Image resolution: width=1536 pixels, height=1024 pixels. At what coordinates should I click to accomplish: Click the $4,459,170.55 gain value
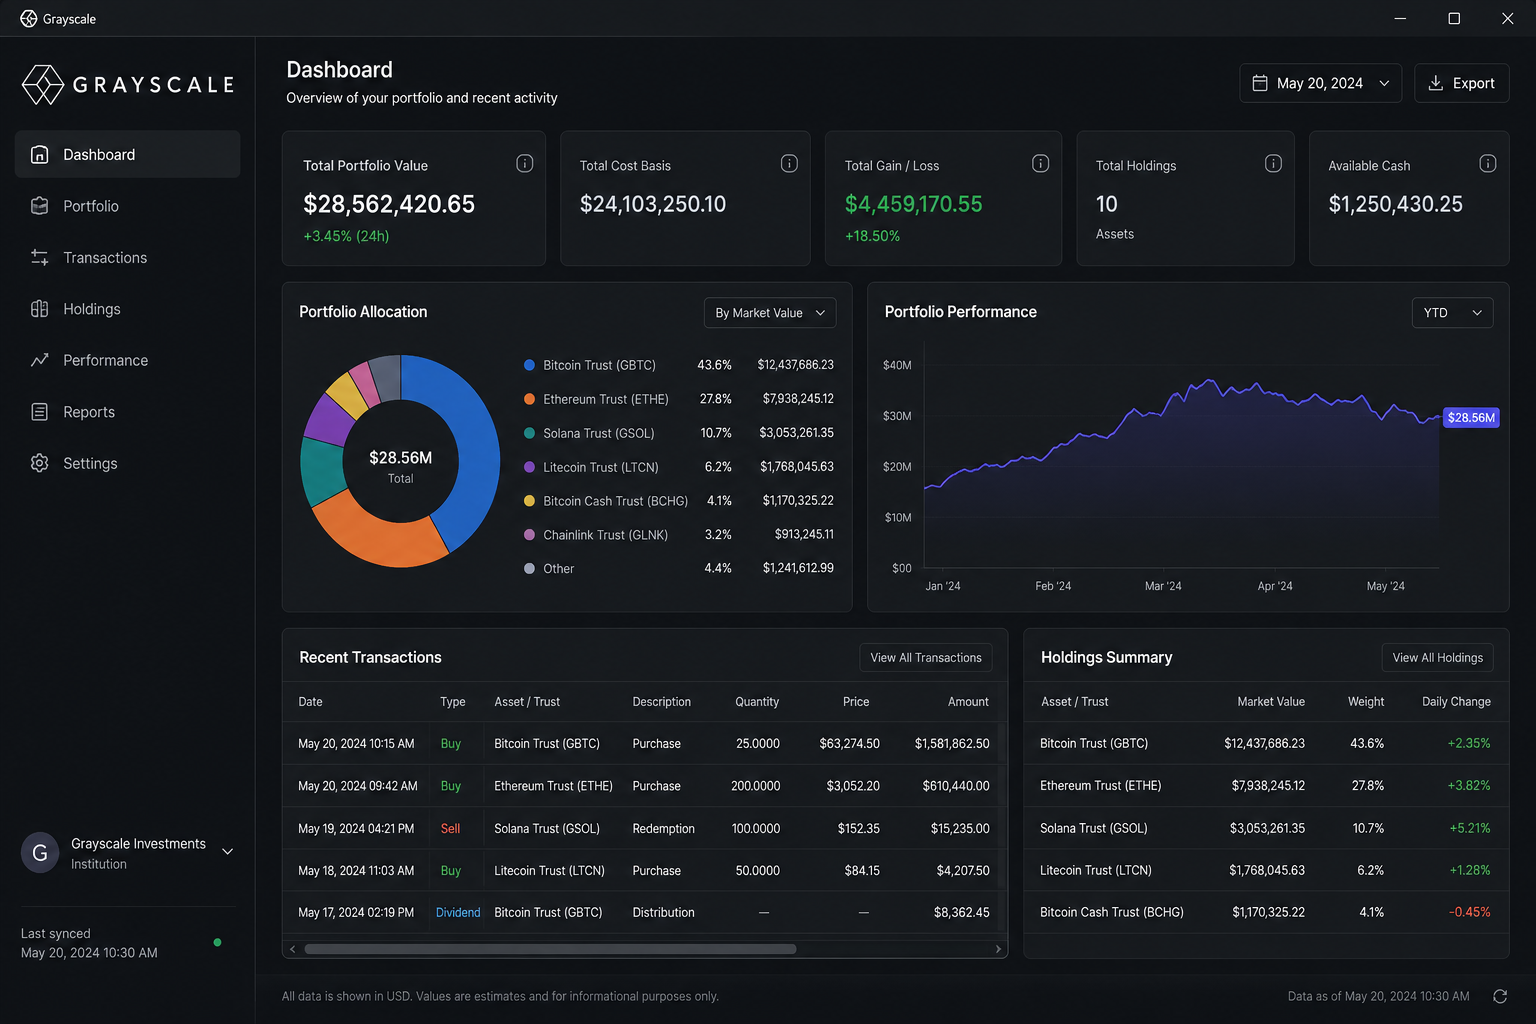(x=914, y=204)
